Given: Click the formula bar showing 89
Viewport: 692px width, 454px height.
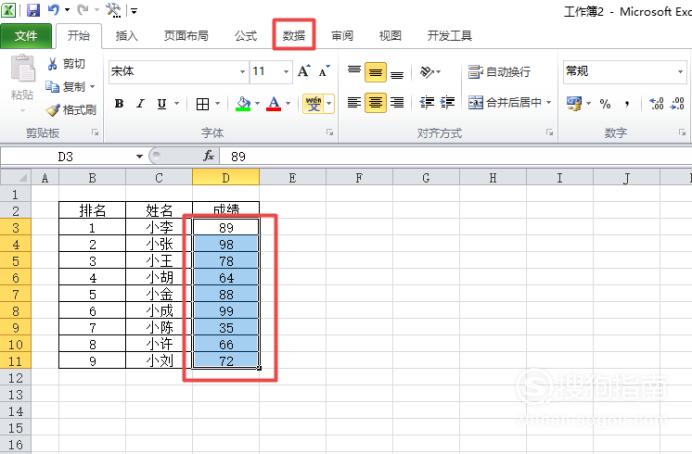Looking at the screenshot, I should (455, 157).
